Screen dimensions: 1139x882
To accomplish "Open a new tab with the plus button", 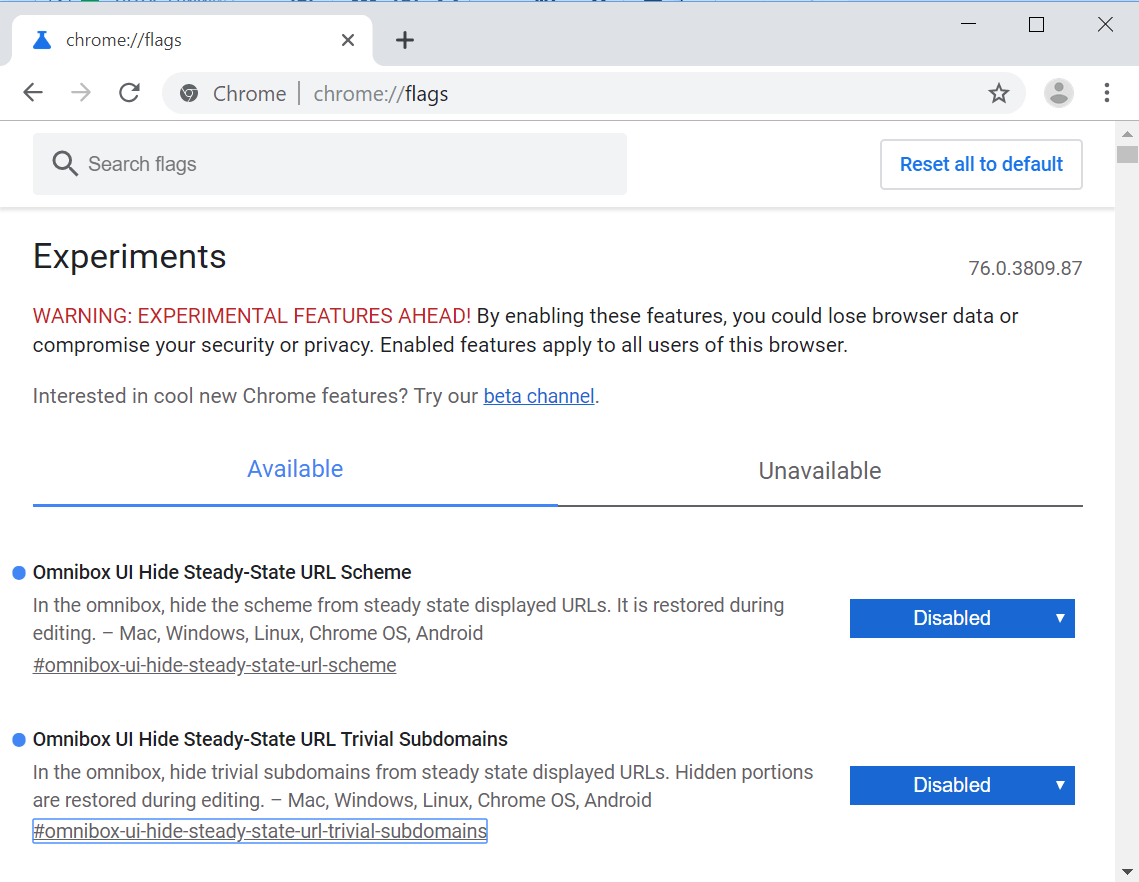I will (x=405, y=40).
